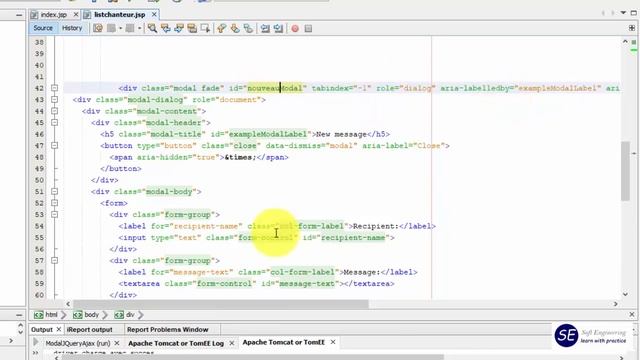
Task: Toggle Rectangular Selection icon
Action: tap(205, 28)
